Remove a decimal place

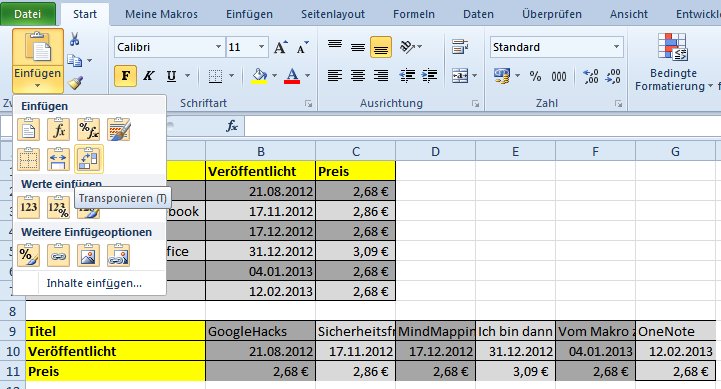tap(613, 76)
